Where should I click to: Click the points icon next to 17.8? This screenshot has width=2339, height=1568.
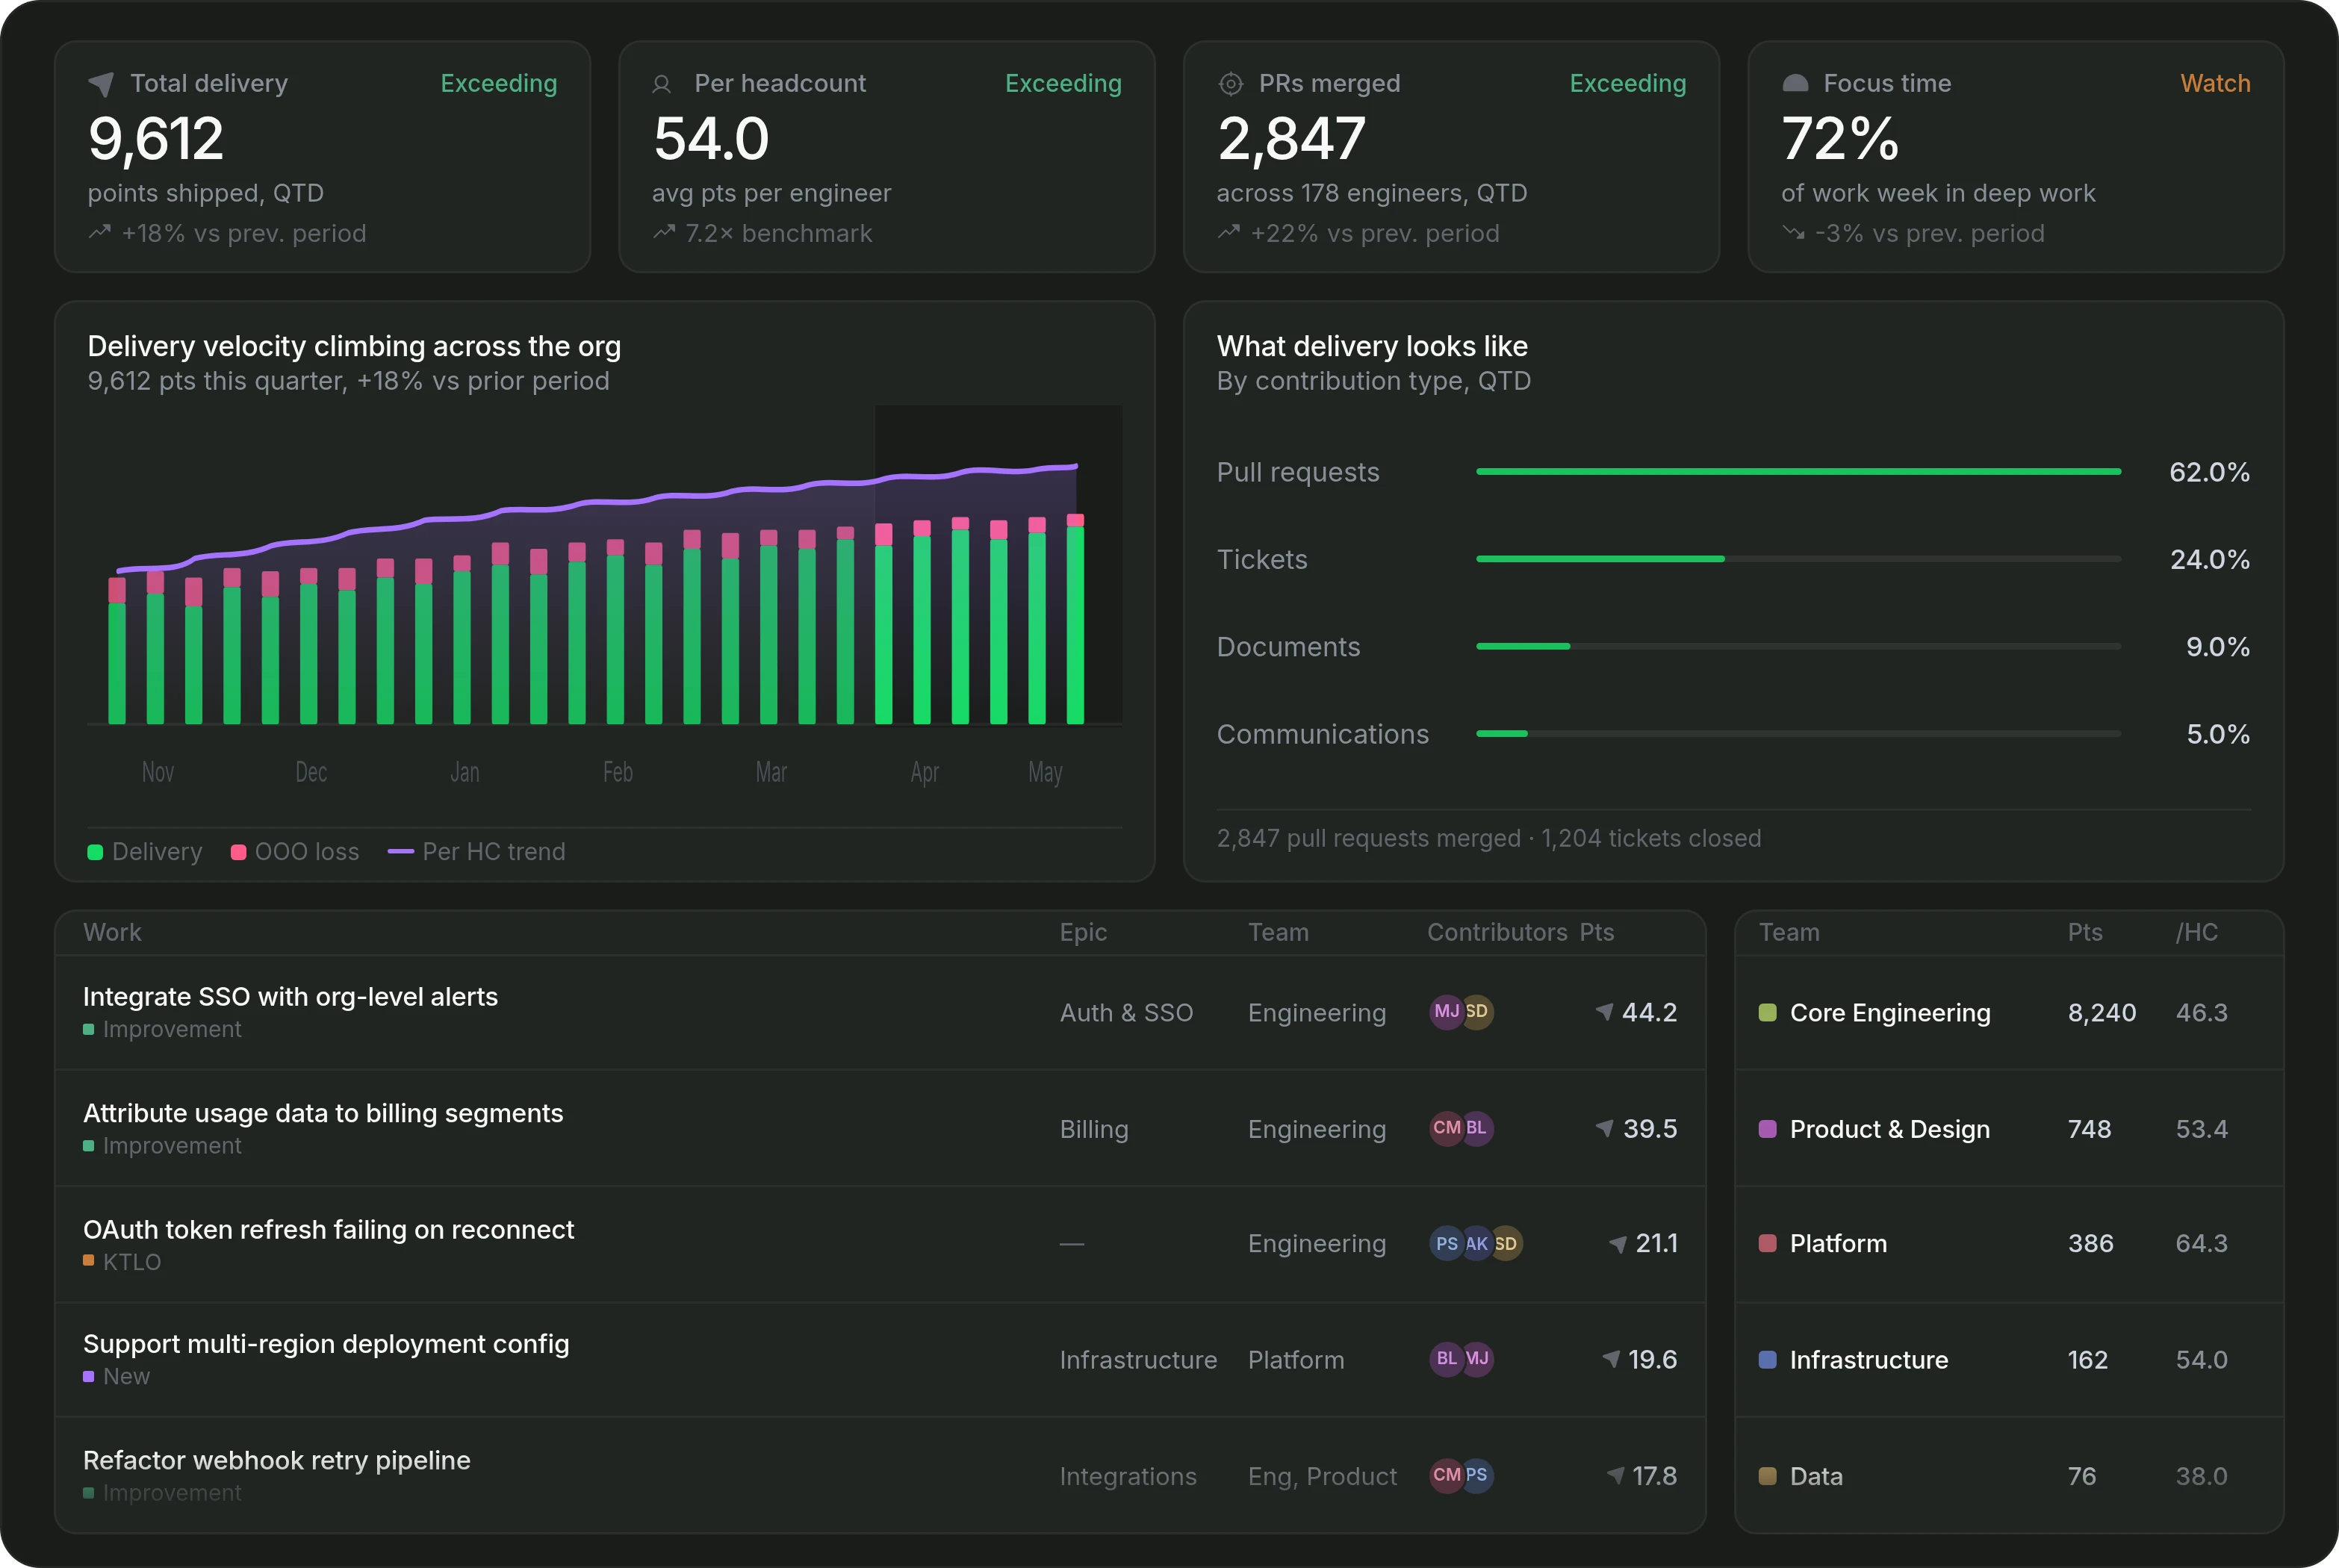coord(1615,1475)
